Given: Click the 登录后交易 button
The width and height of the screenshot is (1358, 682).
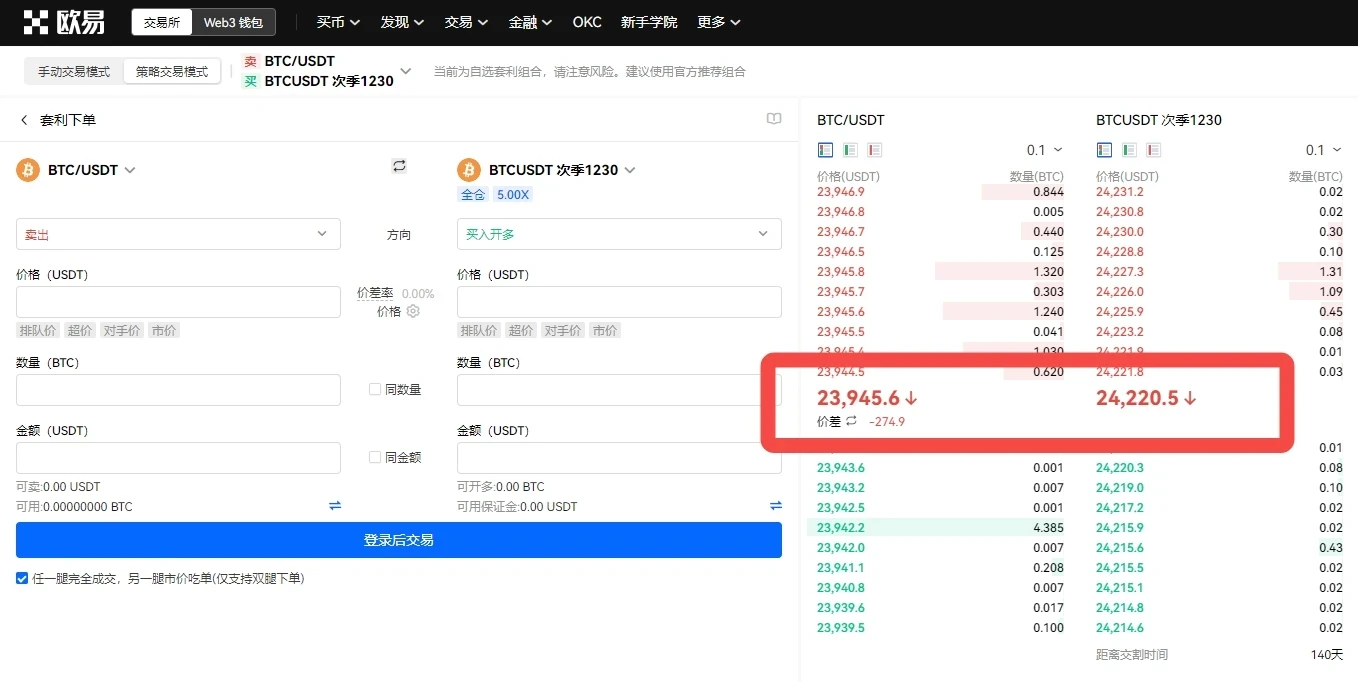Looking at the screenshot, I should point(398,540).
